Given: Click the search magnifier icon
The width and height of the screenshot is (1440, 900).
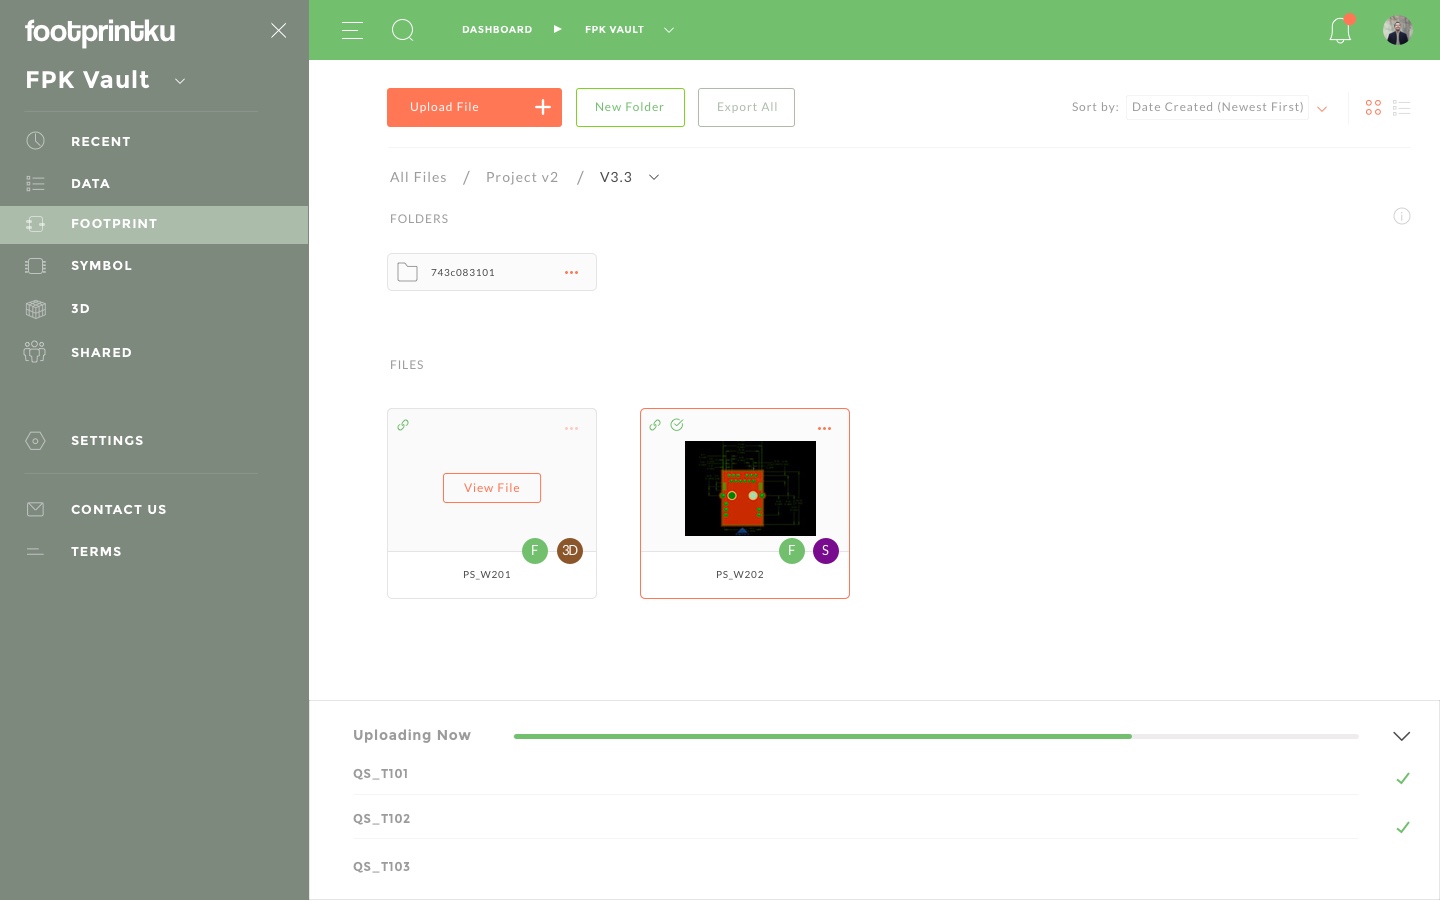Looking at the screenshot, I should pyautogui.click(x=403, y=30).
